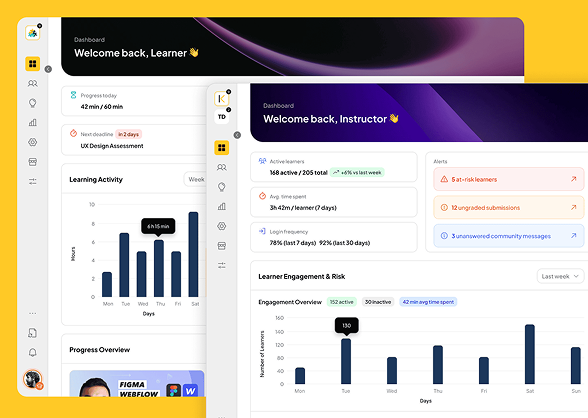Open the store icon in learner sidebar
Screen dimensions: 588x418
(x=33, y=162)
